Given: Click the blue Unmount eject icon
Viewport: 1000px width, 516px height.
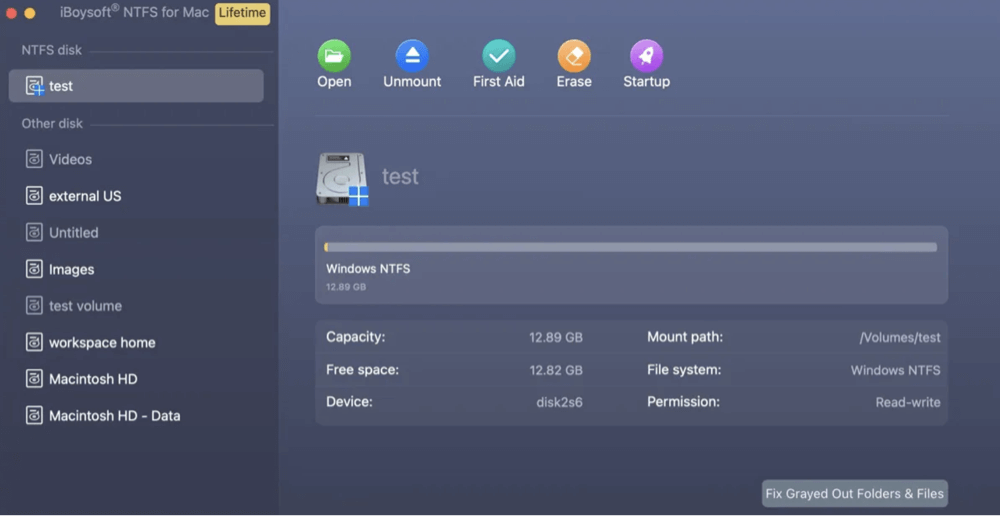Looking at the screenshot, I should pyautogui.click(x=412, y=55).
